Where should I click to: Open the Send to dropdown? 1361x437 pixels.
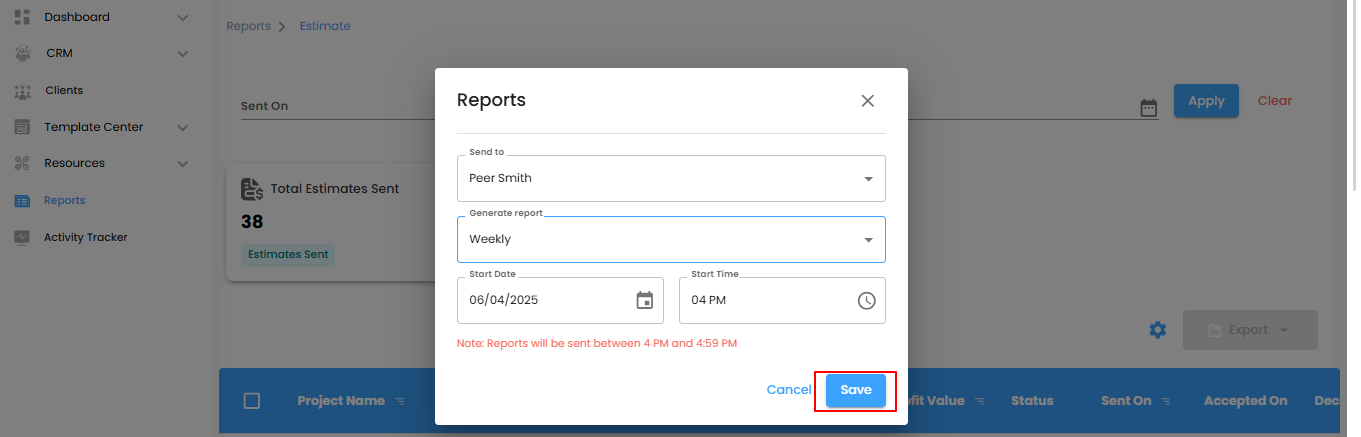[671, 178]
